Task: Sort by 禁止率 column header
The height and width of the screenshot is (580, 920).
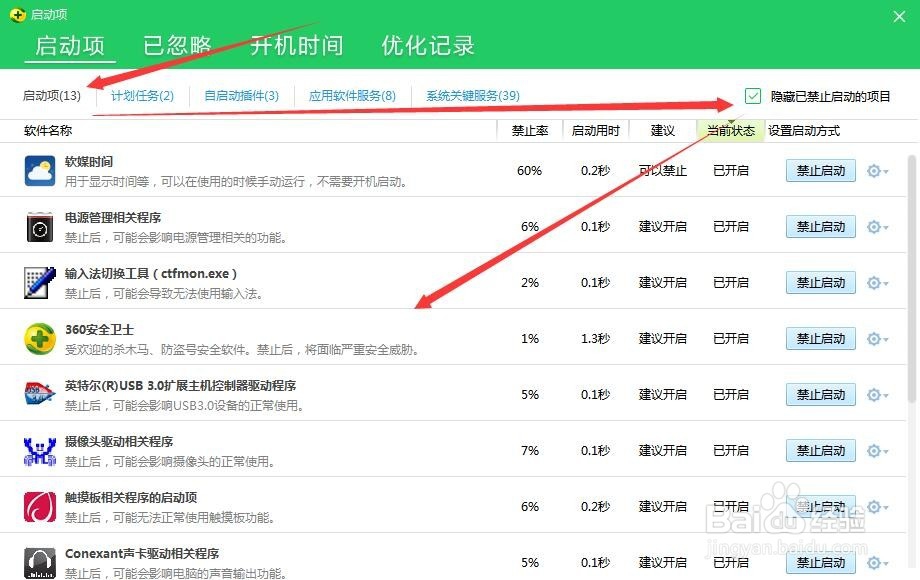Action: coord(530,131)
